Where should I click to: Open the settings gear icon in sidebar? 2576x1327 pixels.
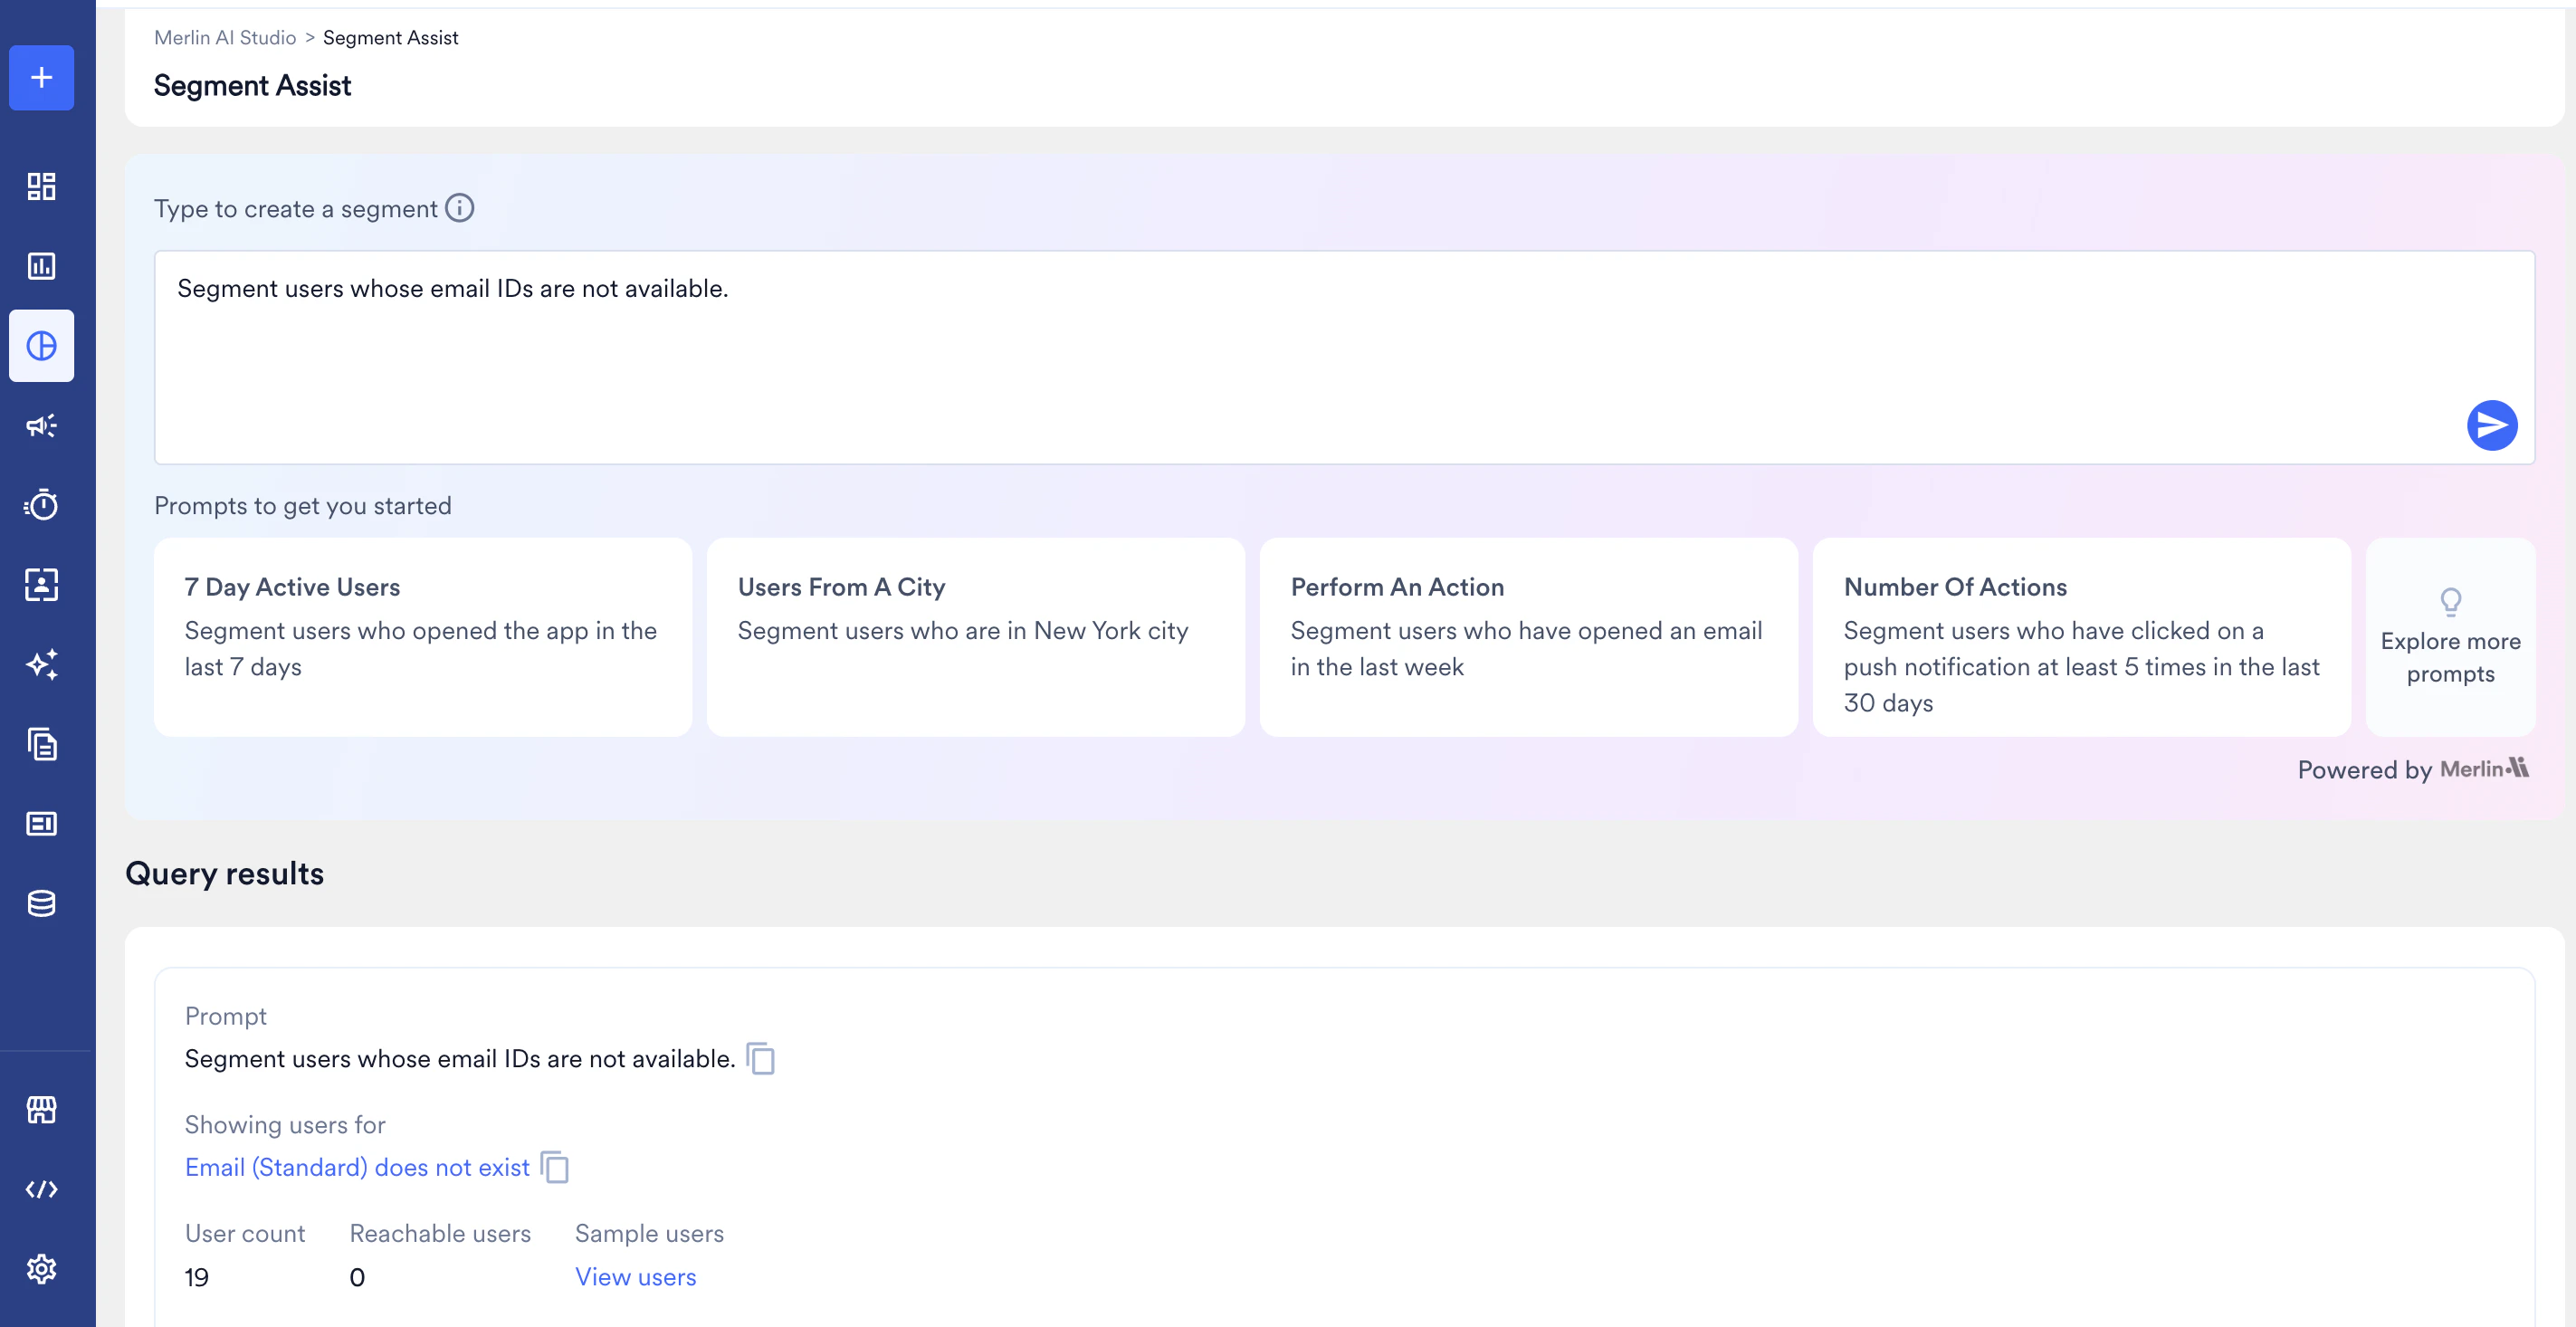pos(41,1269)
